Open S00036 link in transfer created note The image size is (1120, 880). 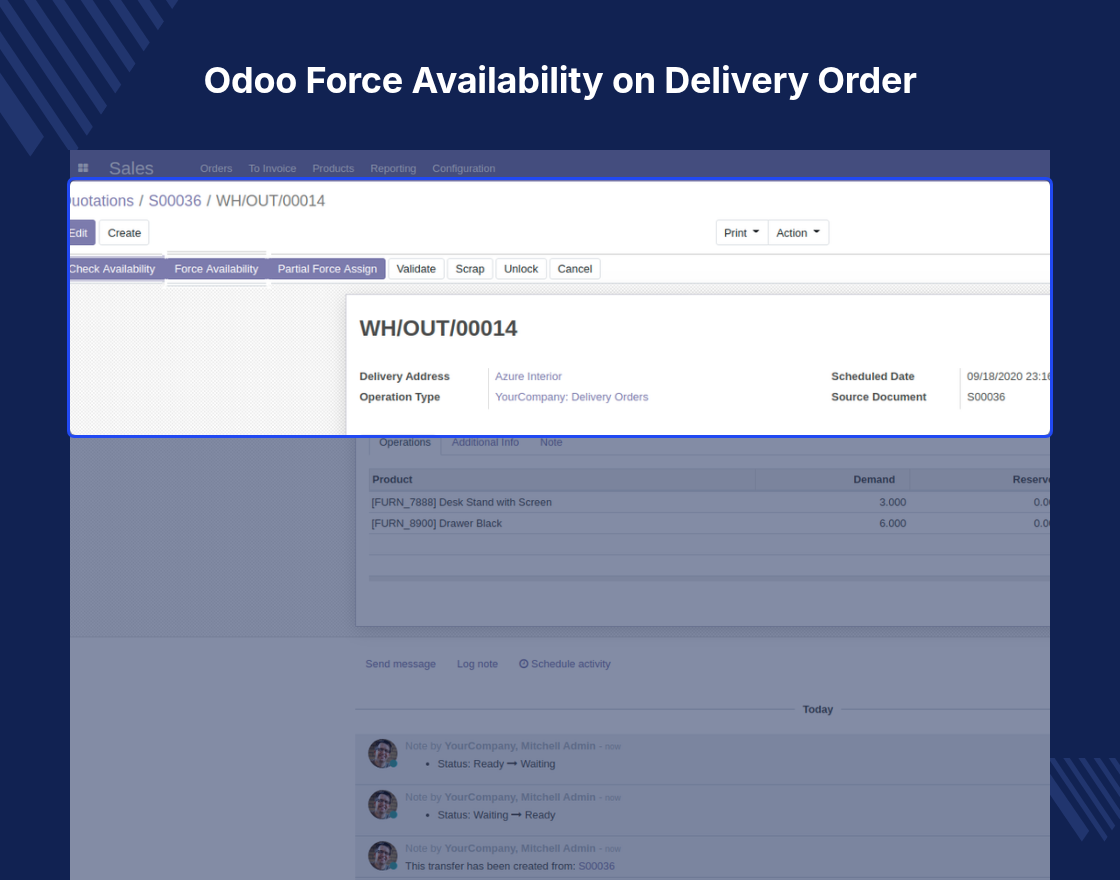coord(596,866)
